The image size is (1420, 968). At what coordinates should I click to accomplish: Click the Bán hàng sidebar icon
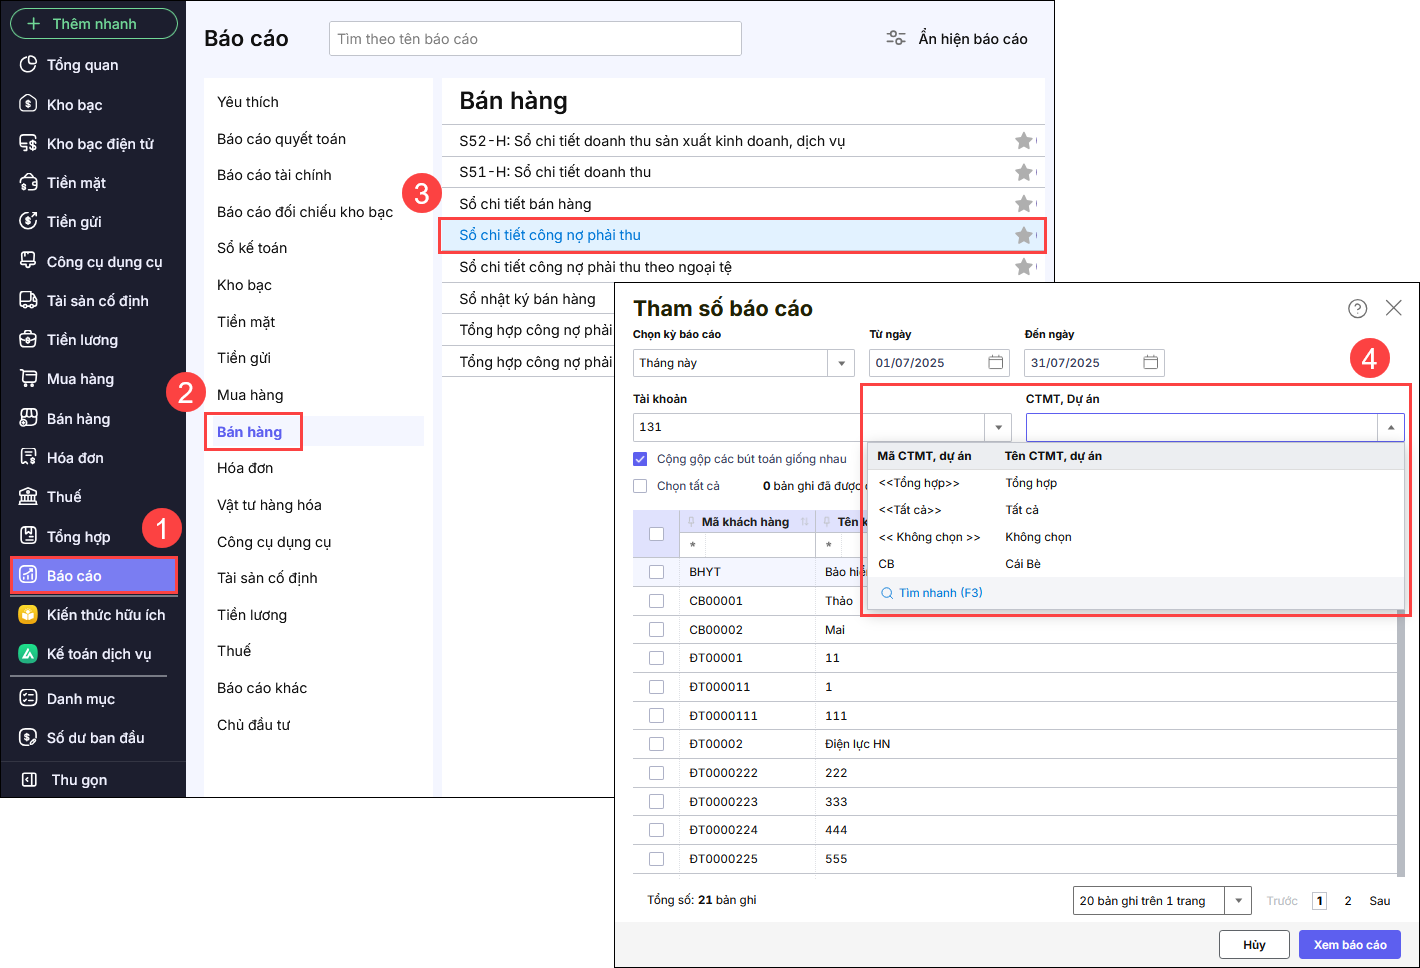29,418
